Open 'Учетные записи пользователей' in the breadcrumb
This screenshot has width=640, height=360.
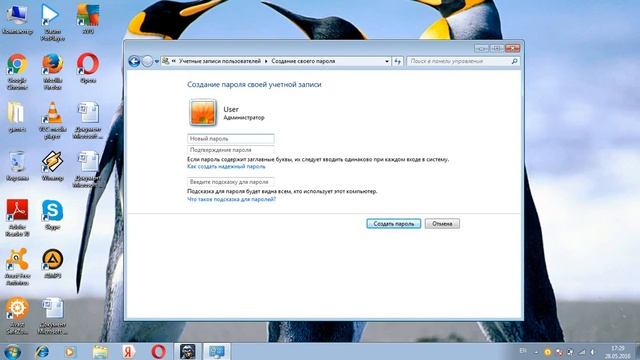[x=220, y=61]
